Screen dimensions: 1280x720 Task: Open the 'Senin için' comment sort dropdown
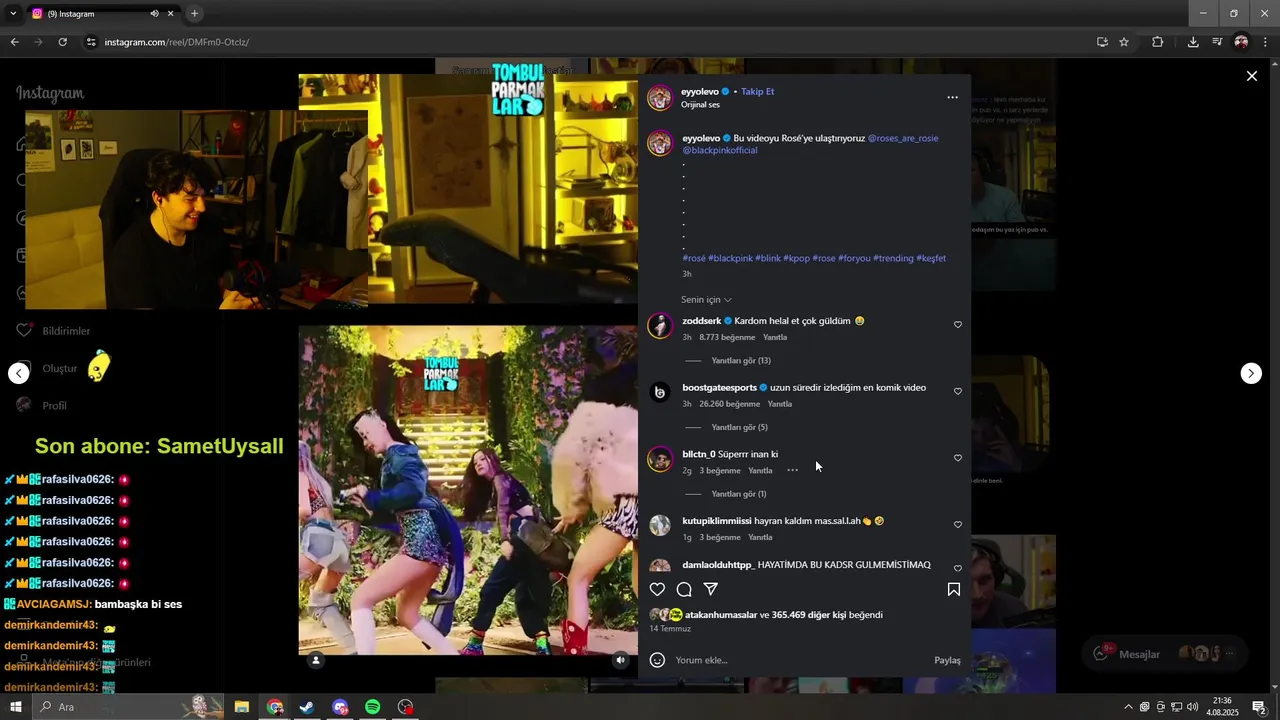point(706,300)
